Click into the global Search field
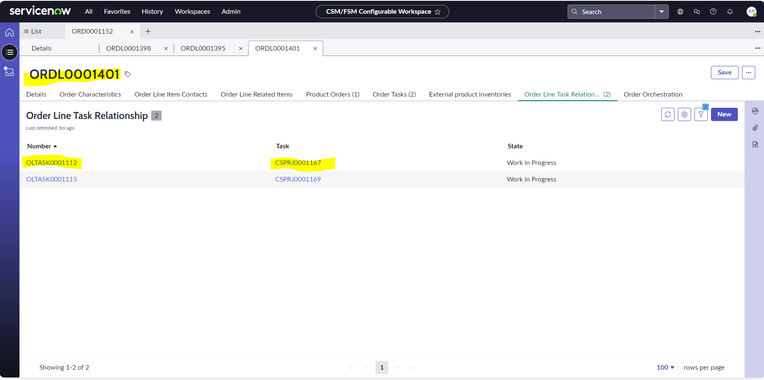The width and height of the screenshot is (764, 380). [x=611, y=12]
